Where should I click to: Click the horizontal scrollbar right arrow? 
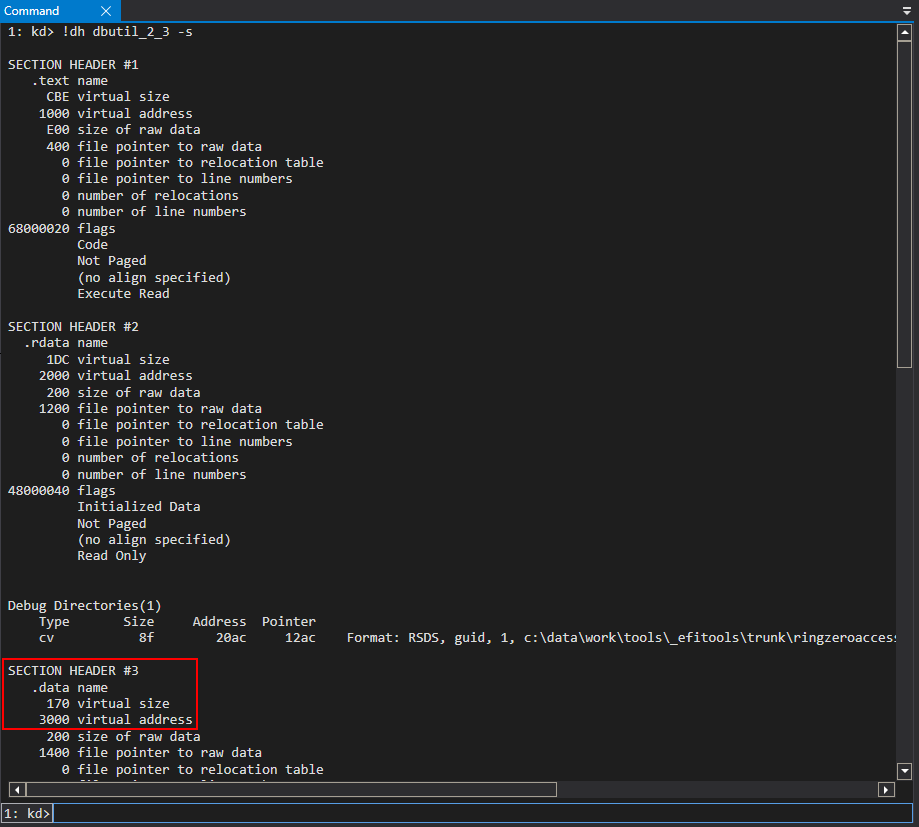click(x=886, y=789)
